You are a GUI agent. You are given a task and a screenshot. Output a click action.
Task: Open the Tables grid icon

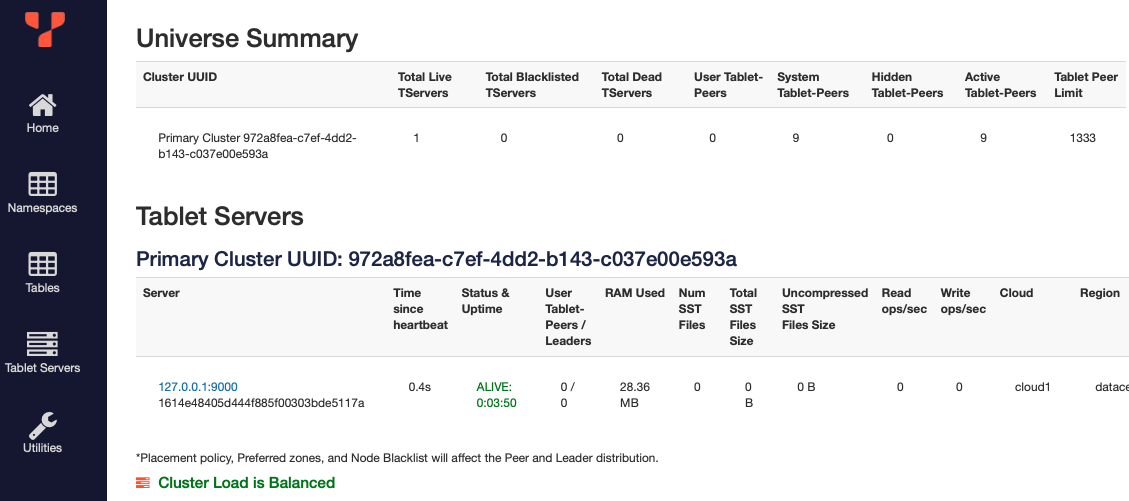point(43,264)
